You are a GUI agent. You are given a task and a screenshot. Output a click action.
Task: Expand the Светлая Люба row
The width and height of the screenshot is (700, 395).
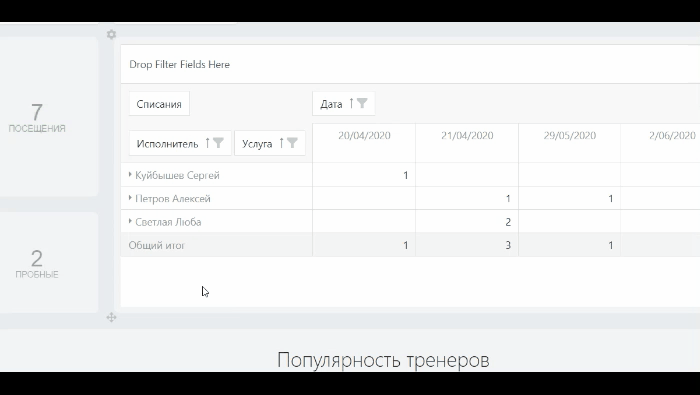[x=130, y=221]
